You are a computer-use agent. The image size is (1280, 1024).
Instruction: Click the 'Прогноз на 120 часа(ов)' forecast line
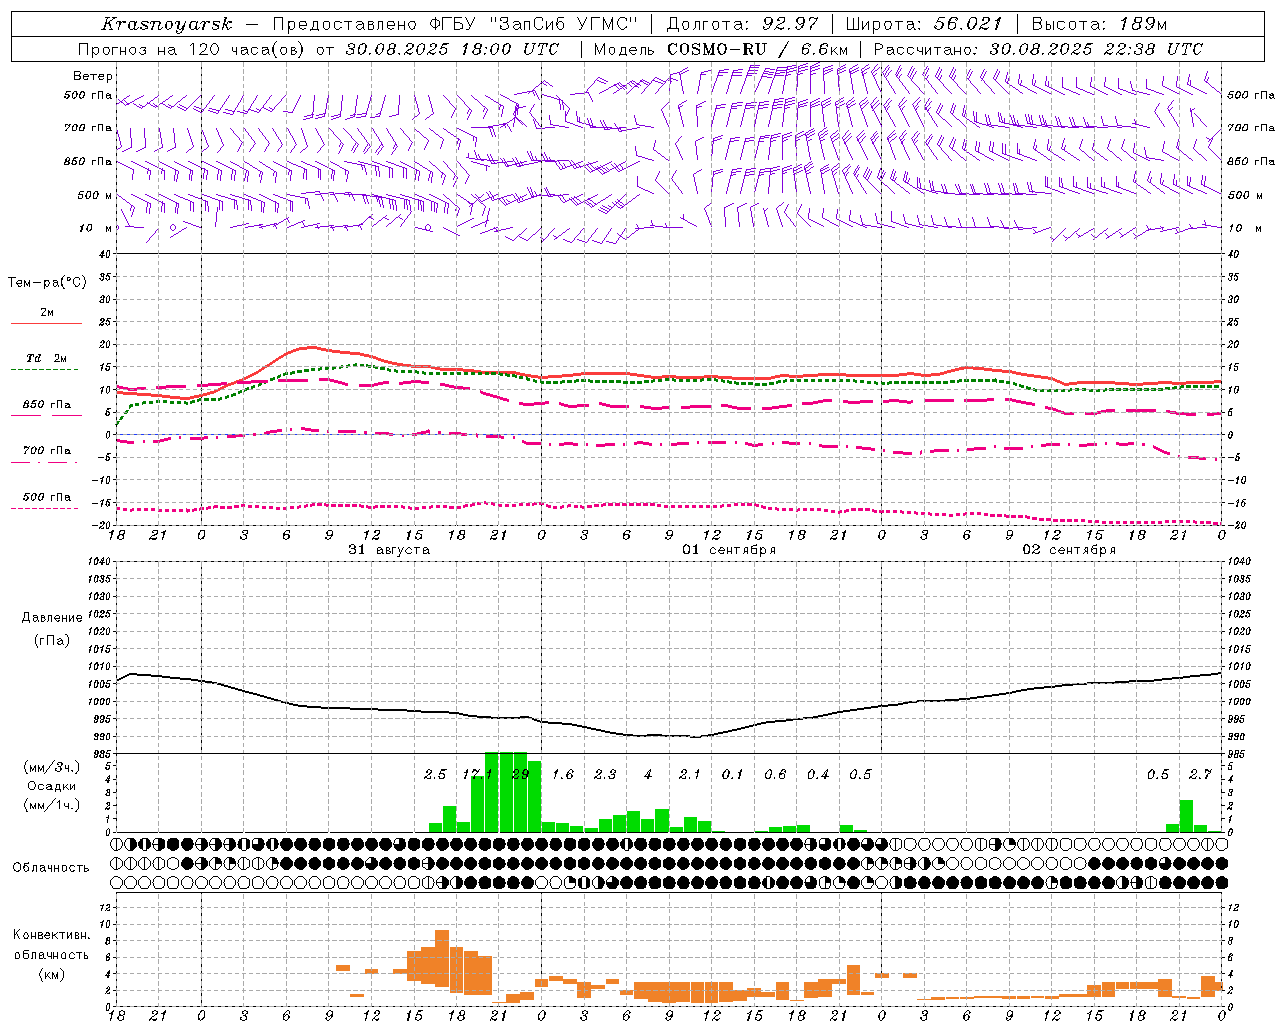tap(318, 49)
